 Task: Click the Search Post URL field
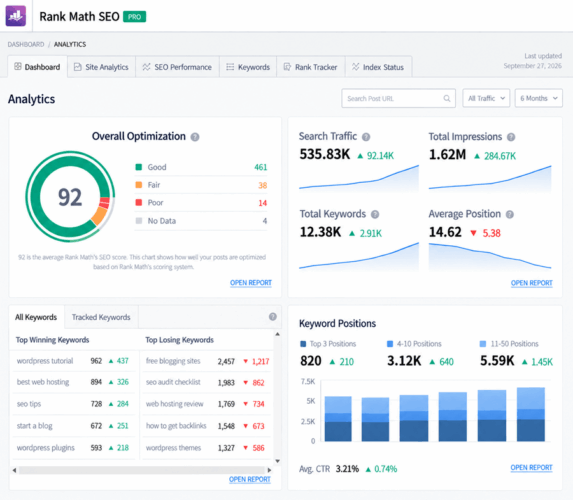click(x=398, y=98)
